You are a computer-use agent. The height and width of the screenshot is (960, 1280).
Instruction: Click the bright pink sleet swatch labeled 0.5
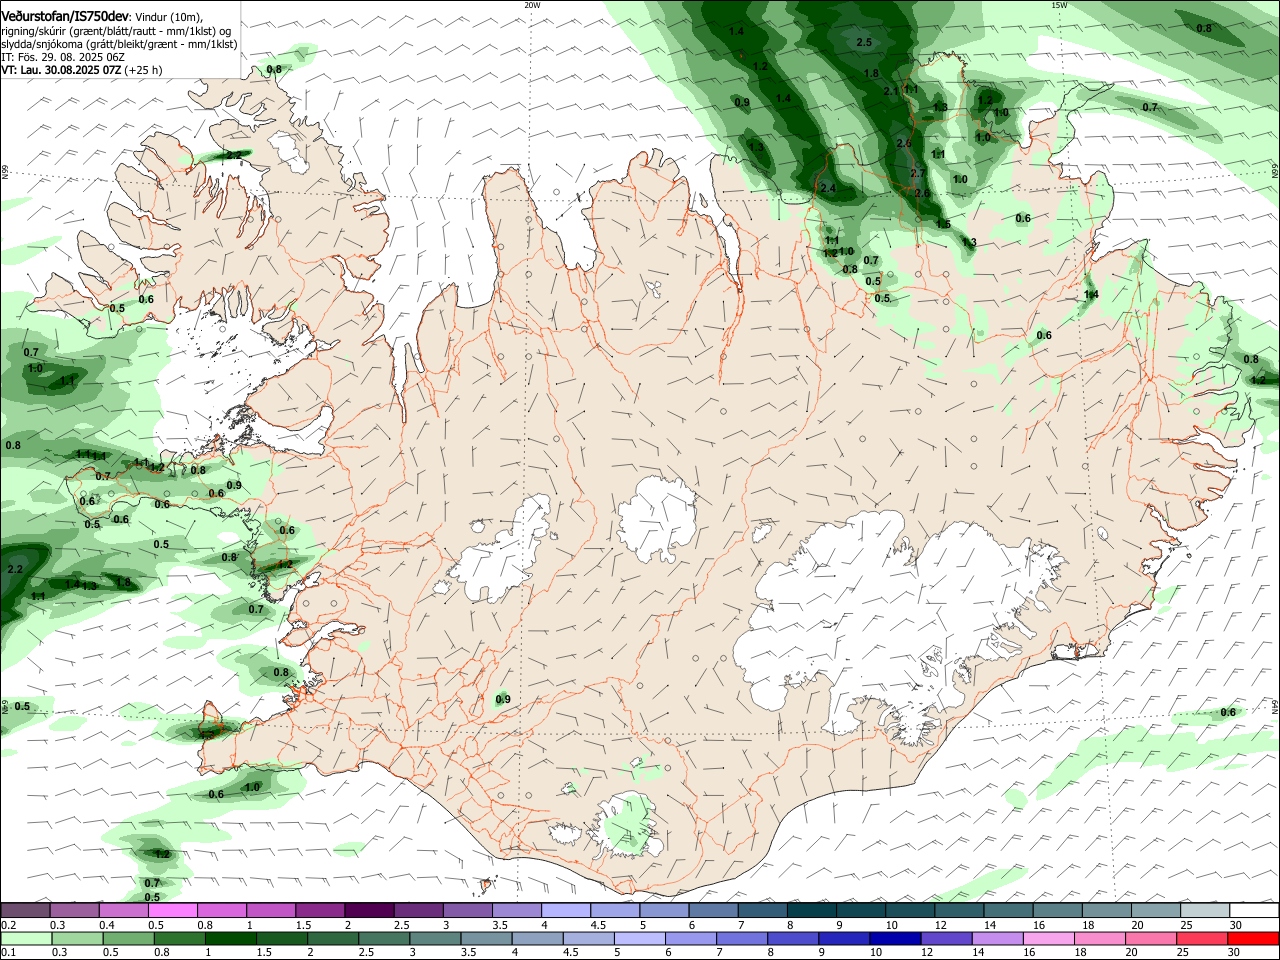click(x=171, y=911)
